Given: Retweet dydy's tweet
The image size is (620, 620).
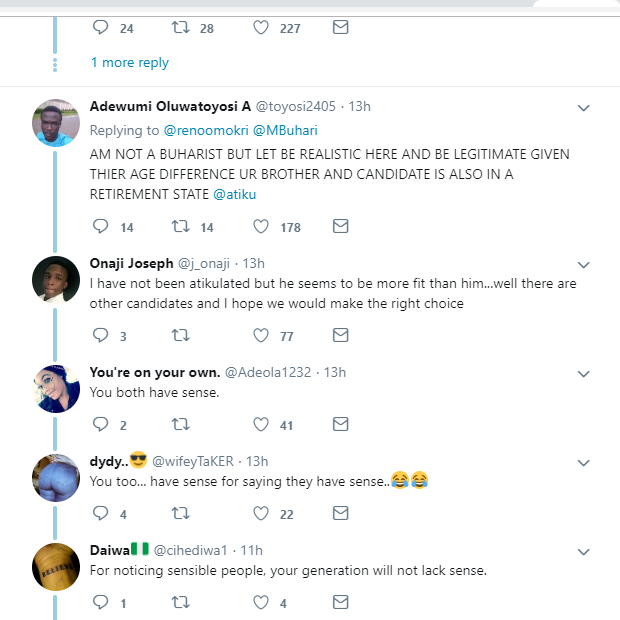Looking at the screenshot, I should [180, 513].
